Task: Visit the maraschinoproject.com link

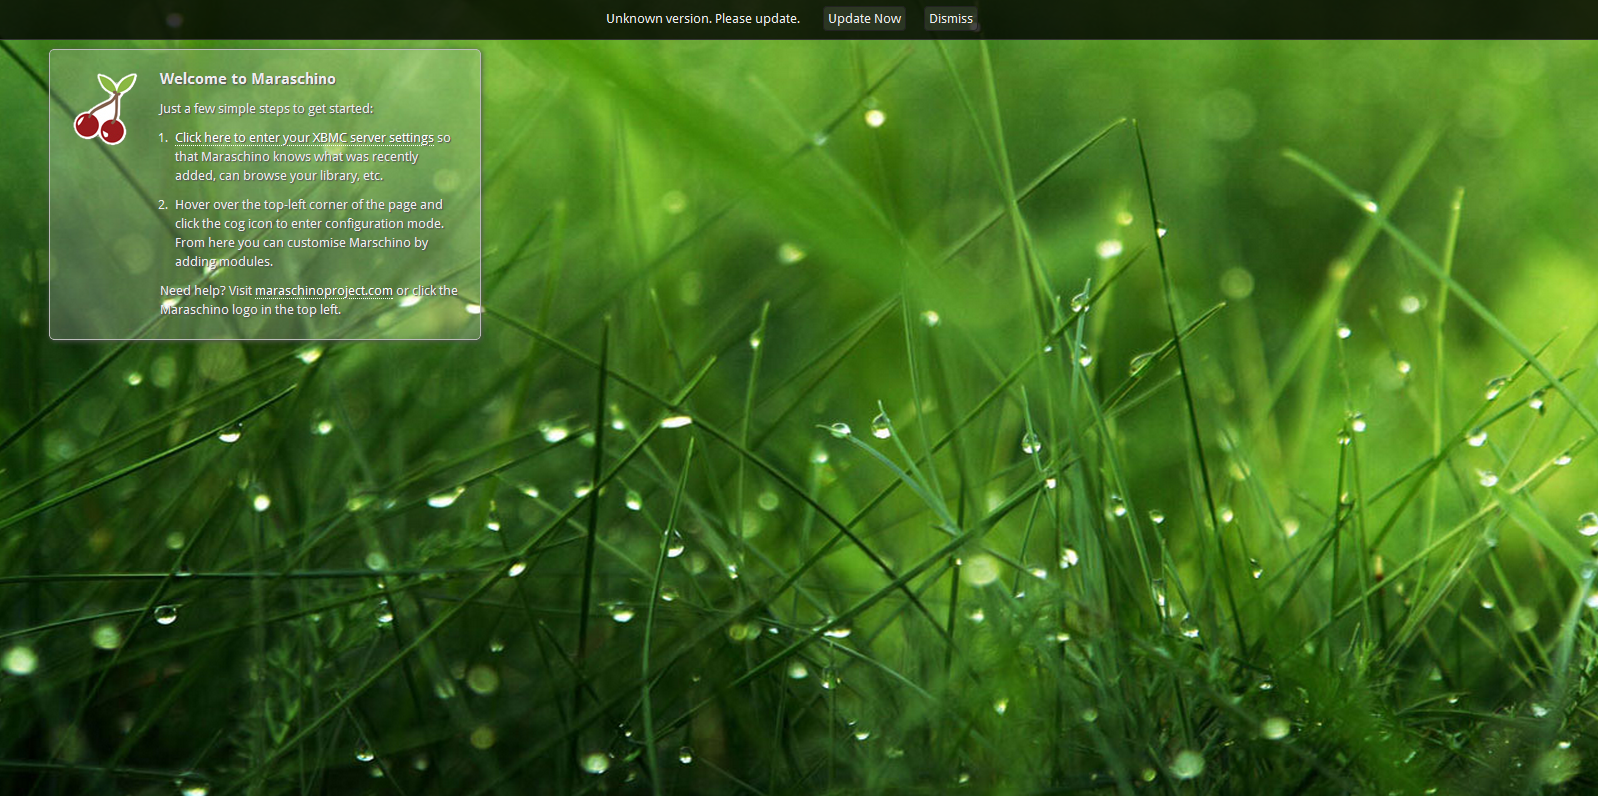Action: coord(324,290)
